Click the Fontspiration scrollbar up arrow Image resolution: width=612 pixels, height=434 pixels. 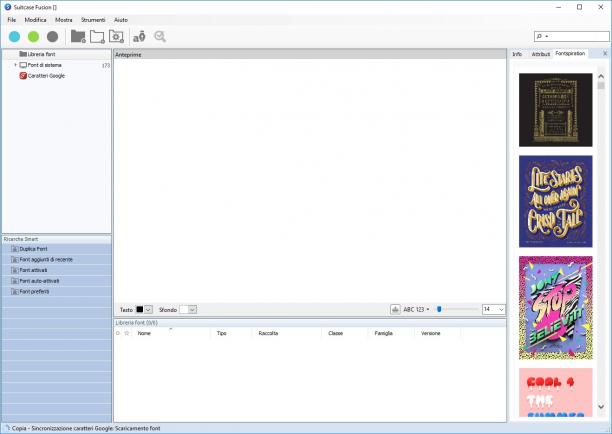601,76
